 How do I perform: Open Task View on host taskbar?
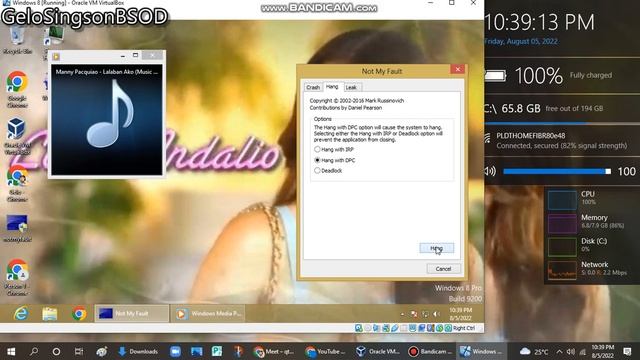coord(79,351)
